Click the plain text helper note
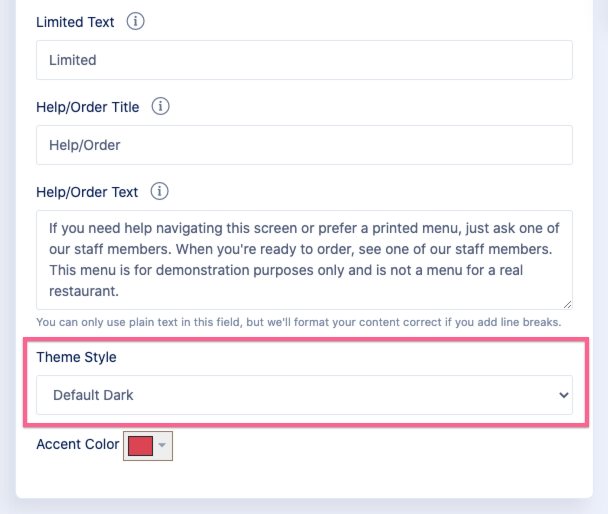The height and width of the screenshot is (514, 608). pos(298,322)
